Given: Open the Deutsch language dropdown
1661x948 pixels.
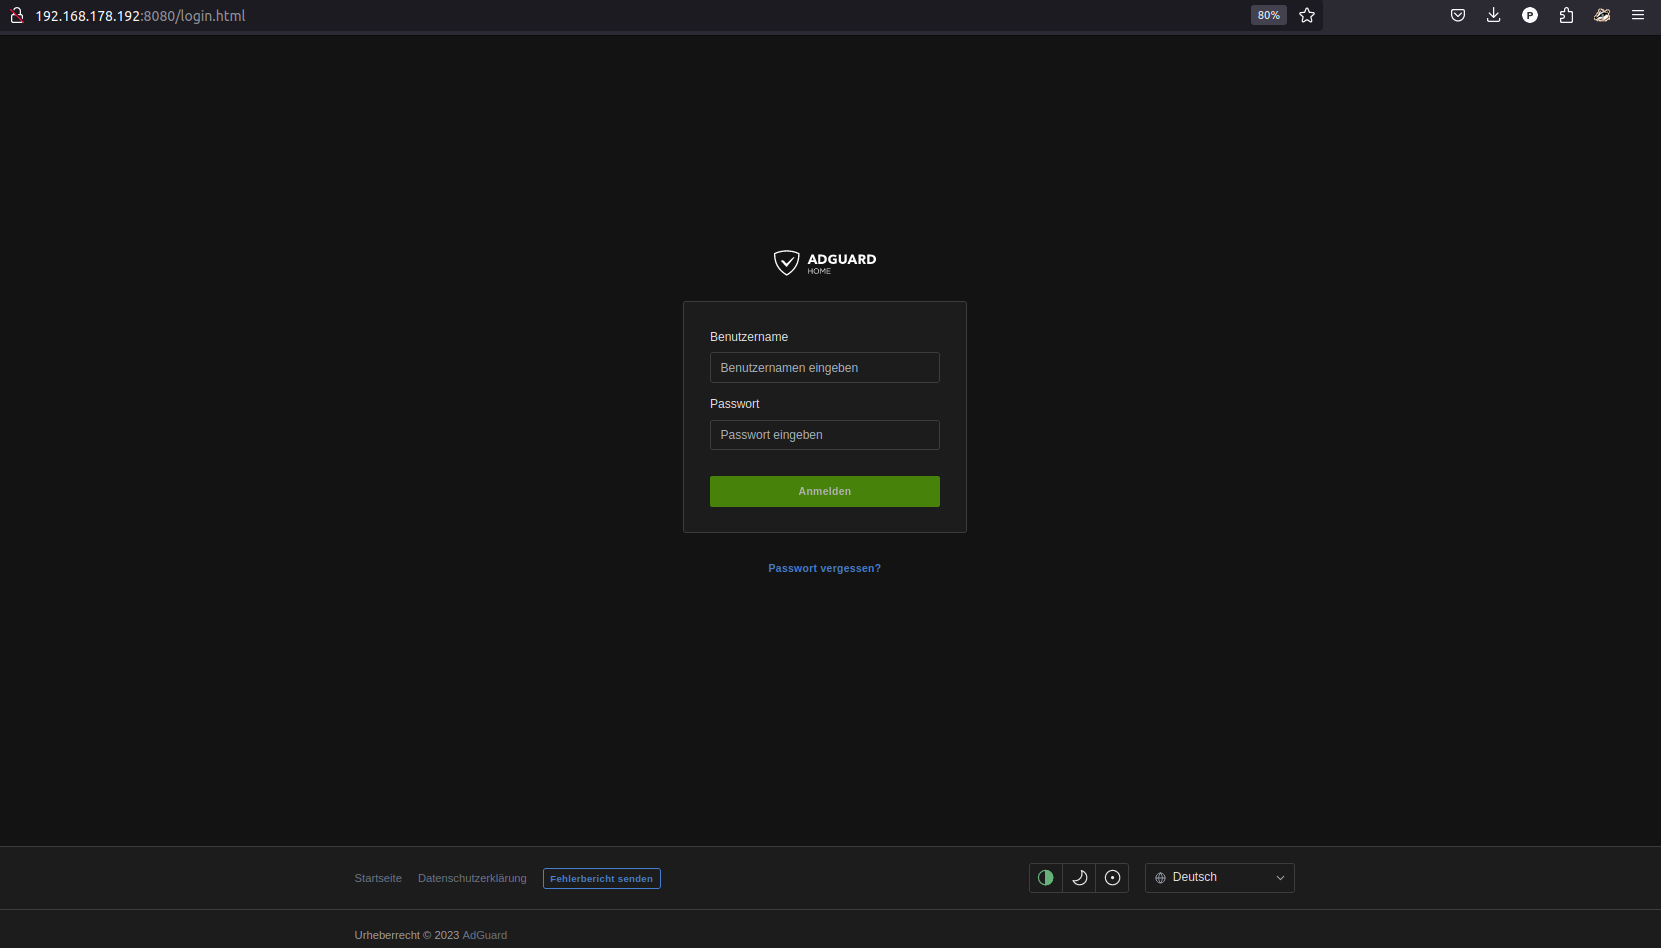Looking at the screenshot, I should point(1219,878).
